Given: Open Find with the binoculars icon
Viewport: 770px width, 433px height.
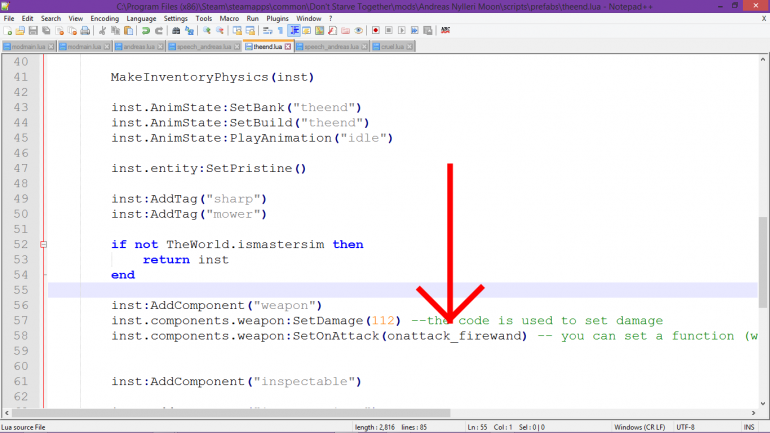Looking at the screenshot, I should click(x=176, y=31).
